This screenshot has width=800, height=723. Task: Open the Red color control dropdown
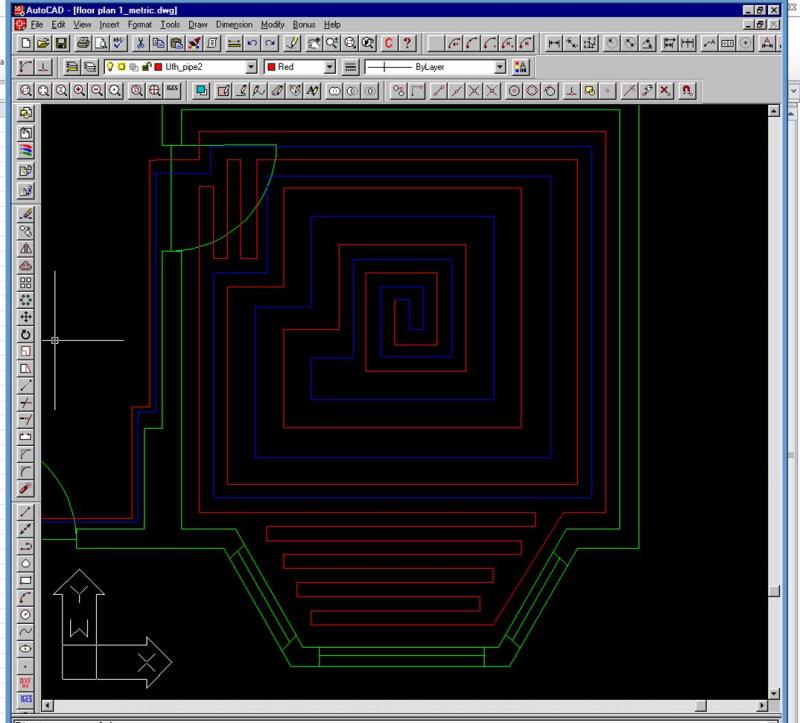click(330, 67)
